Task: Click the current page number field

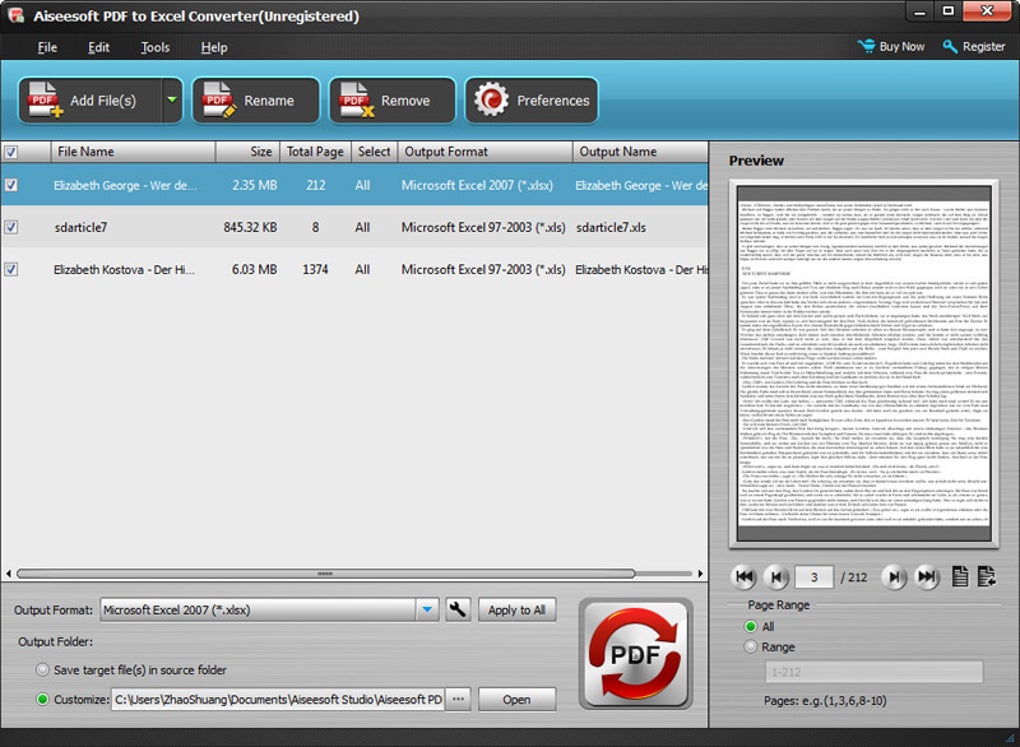Action: click(814, 577)
